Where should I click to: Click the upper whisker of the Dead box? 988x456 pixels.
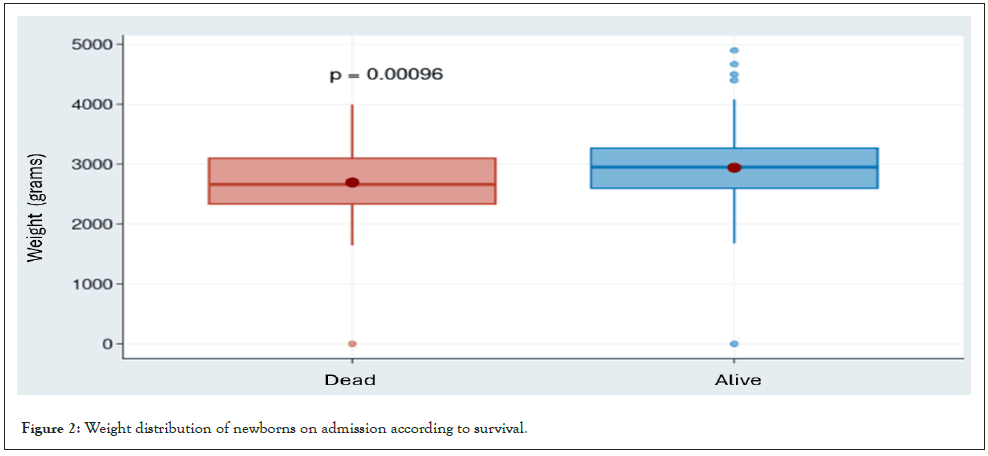click(x=352, y=130)
